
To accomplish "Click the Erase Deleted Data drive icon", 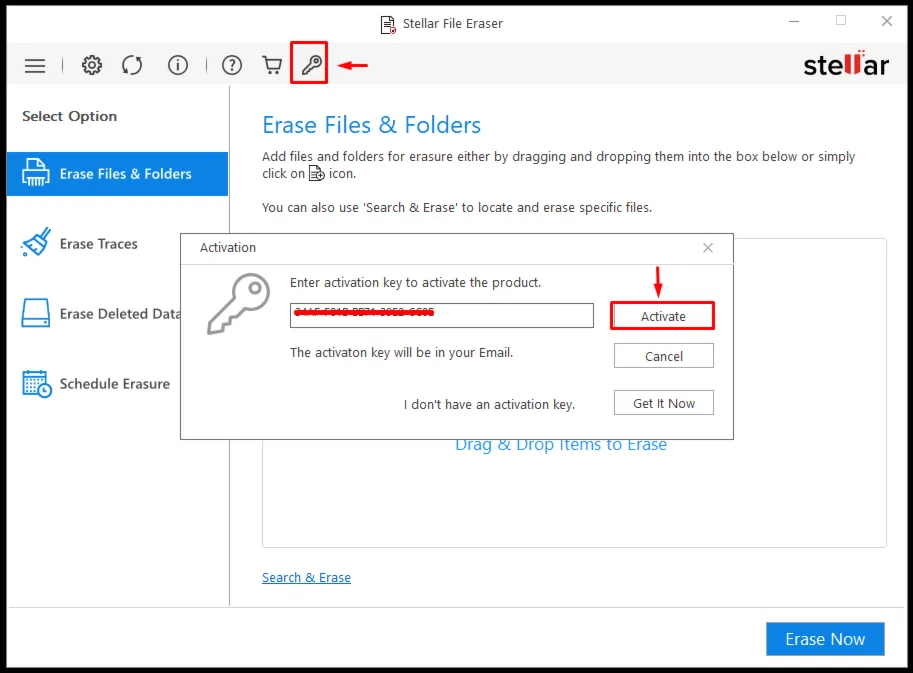I will coord(36,313).
